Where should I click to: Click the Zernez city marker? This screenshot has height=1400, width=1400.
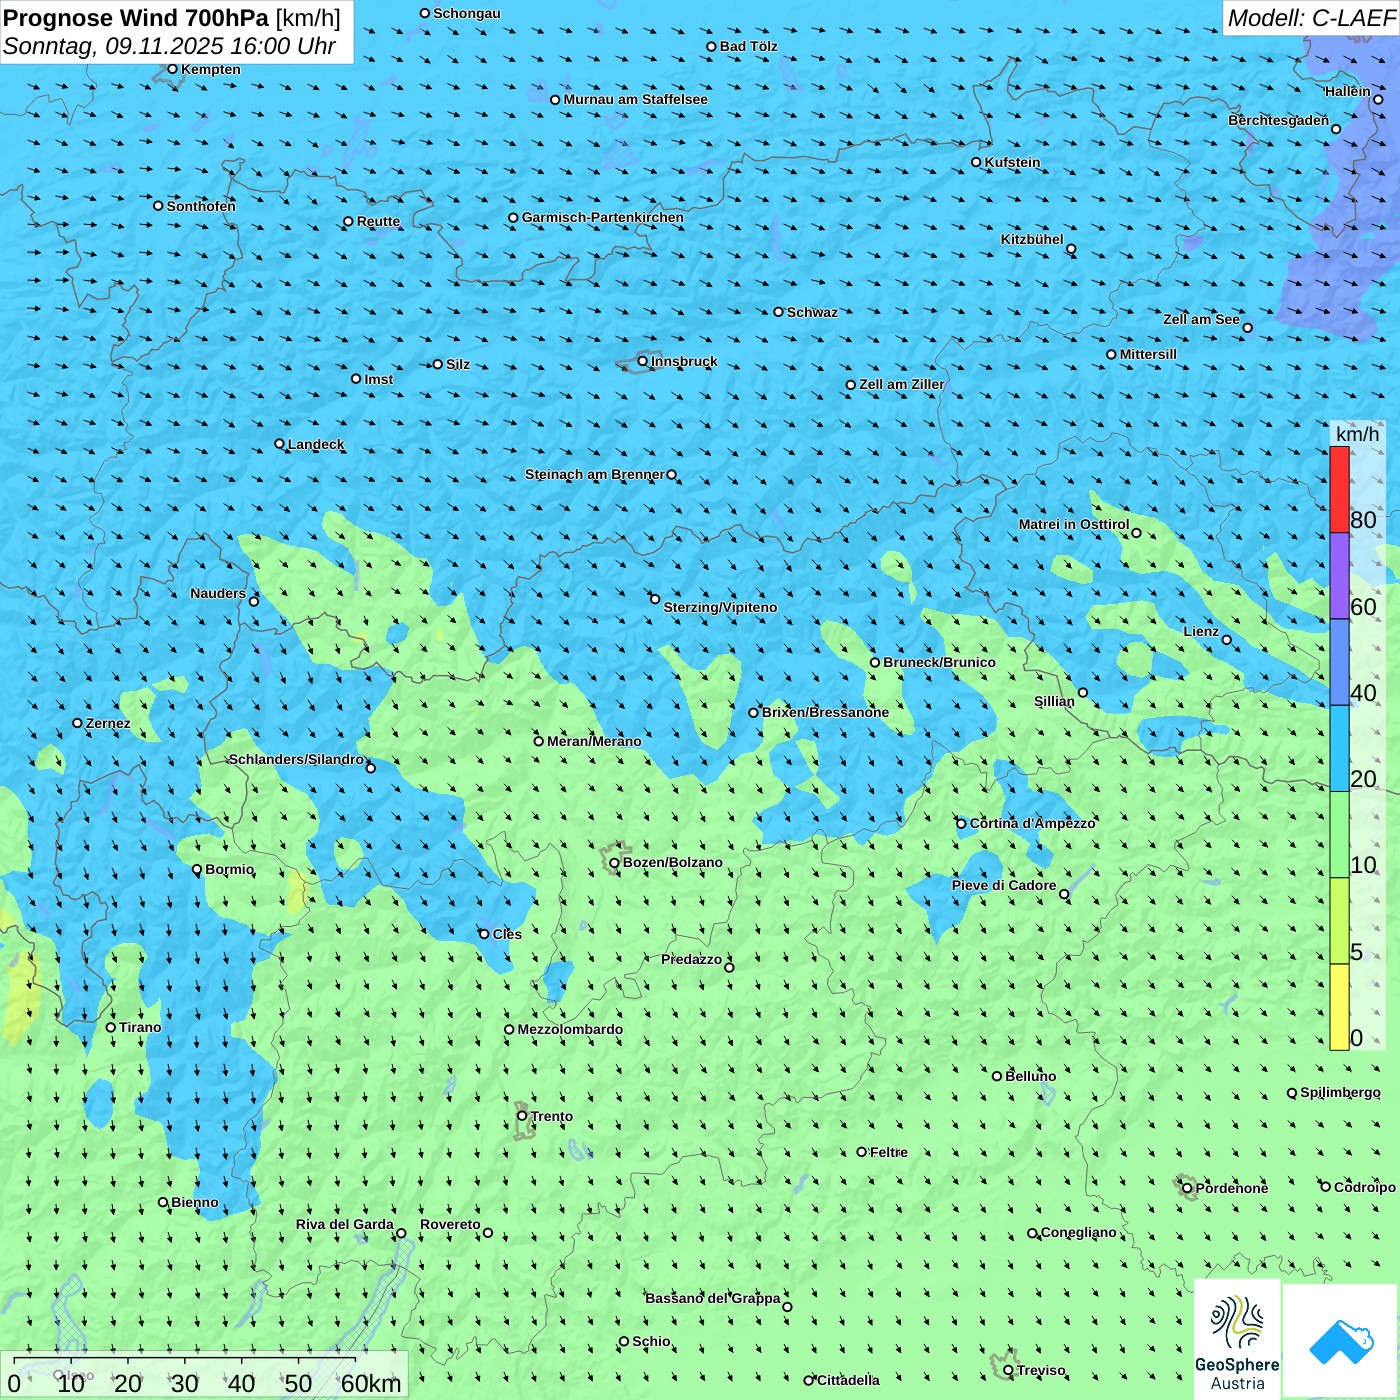[77, 723]
